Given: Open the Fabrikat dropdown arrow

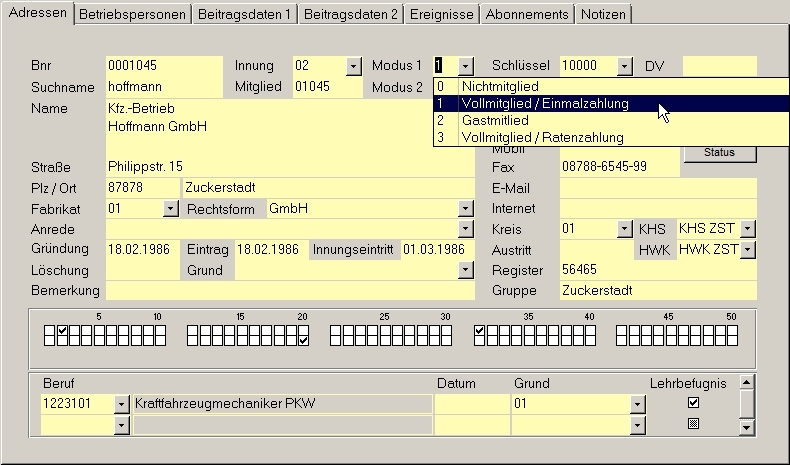Looking at the screenshot, I should click(x=170, y=209).
